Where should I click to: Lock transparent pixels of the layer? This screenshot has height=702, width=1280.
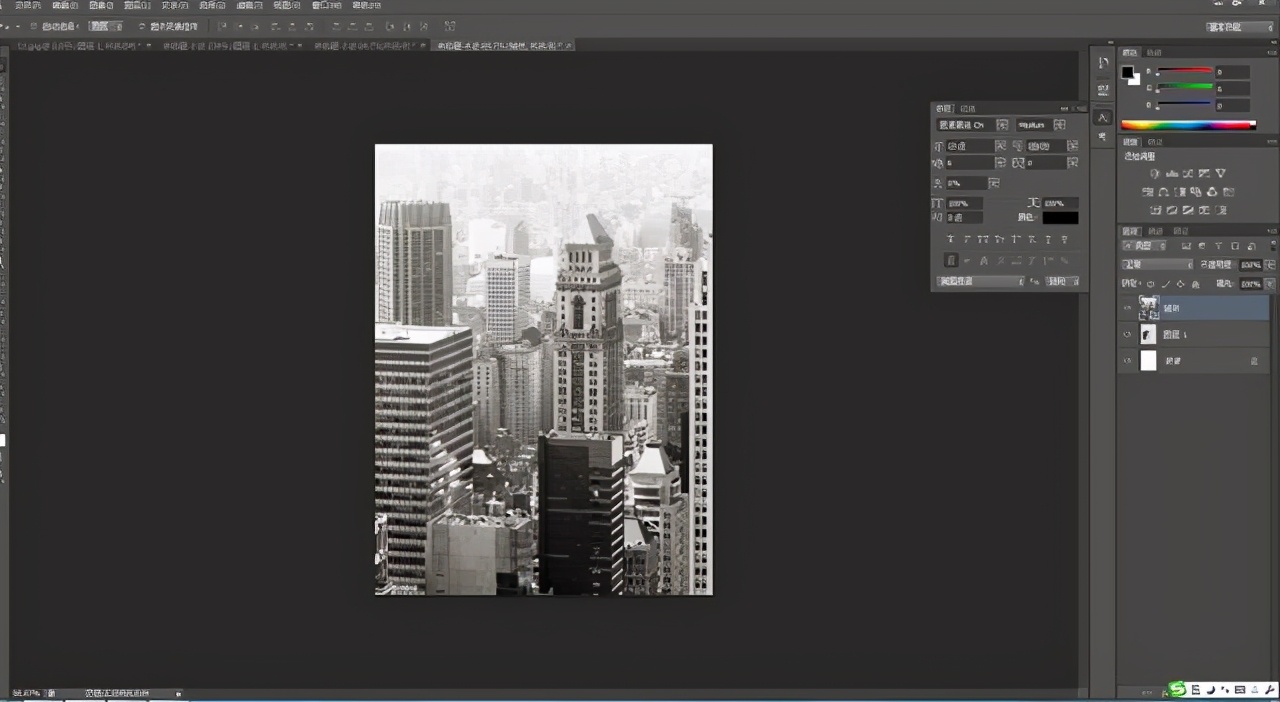coord(1150,284)
